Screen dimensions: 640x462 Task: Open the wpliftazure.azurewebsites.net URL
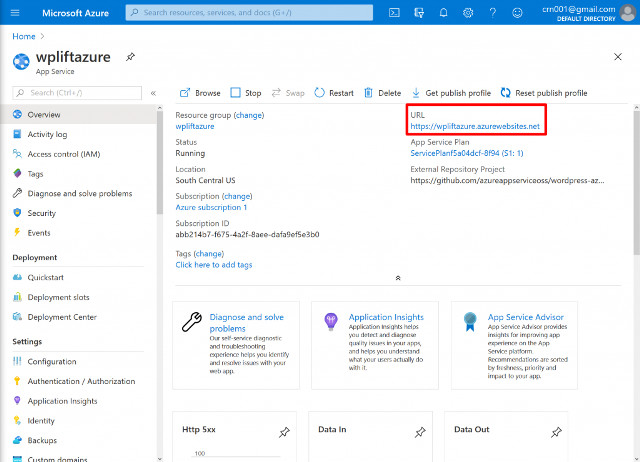tap(475, 126)
